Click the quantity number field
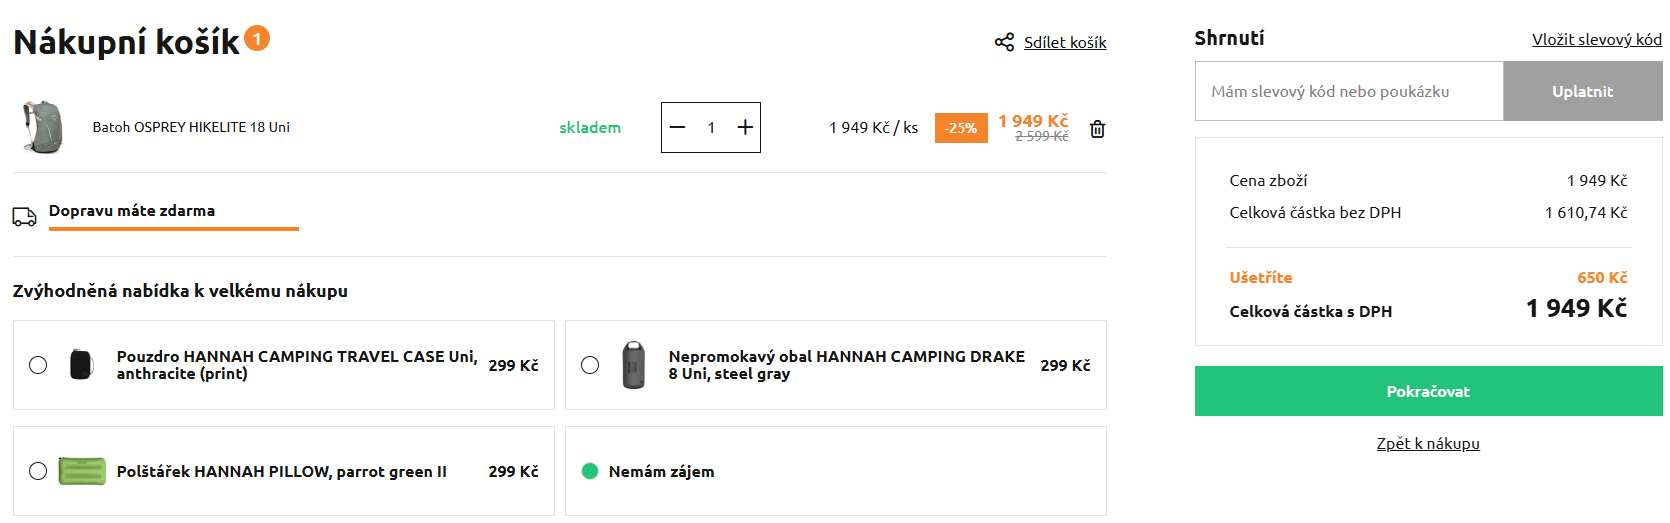The image size is (1670, 523). tap(711, 127)
